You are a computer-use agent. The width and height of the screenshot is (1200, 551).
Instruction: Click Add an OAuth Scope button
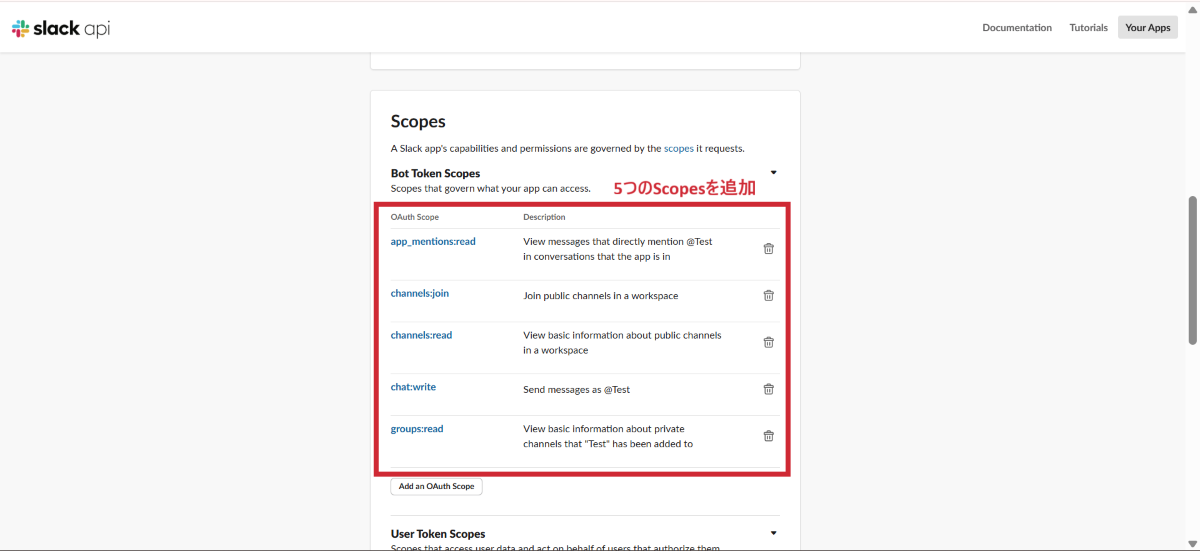tap(436, 486)
